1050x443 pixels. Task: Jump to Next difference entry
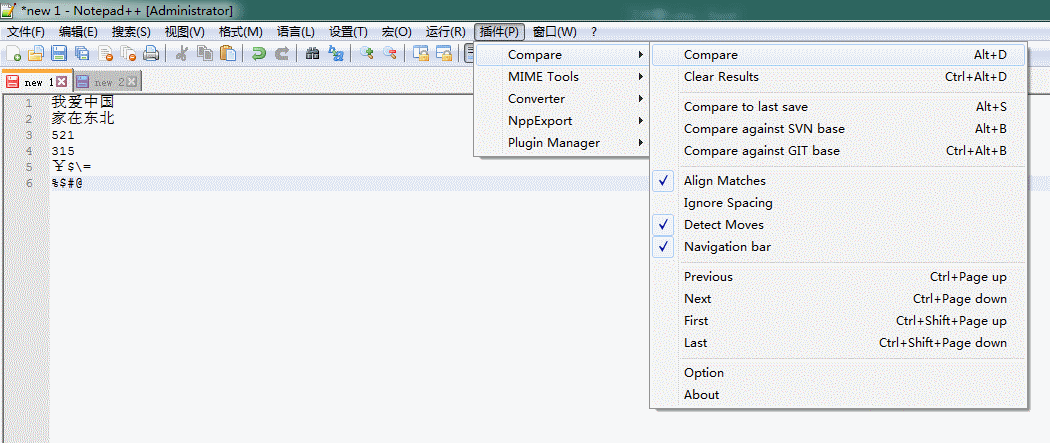(x=838, y=299)
